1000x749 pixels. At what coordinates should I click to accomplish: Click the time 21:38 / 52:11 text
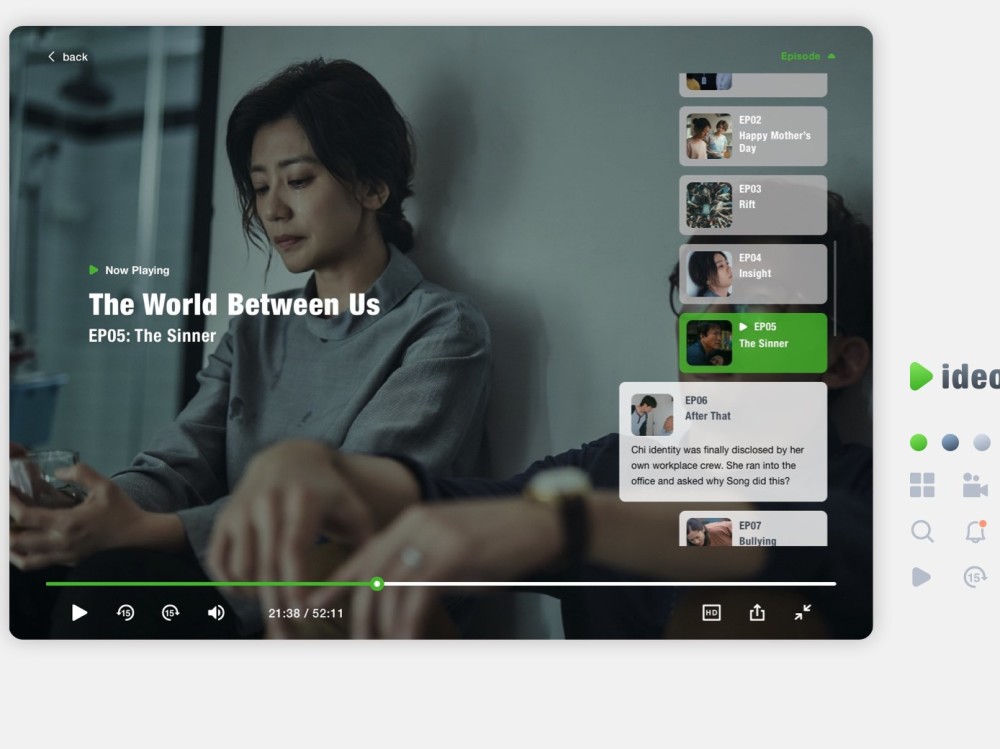pyautogui.click(x=305, y=613)
